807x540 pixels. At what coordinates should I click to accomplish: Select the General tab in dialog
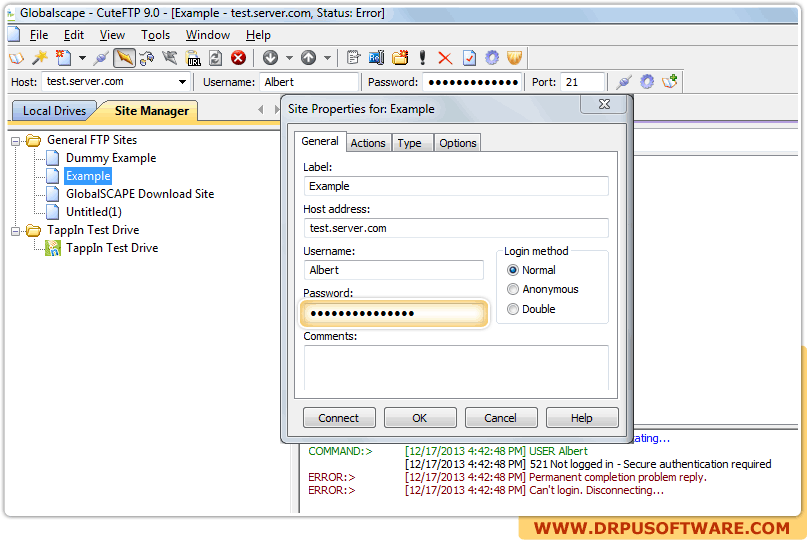(x=320, y=141)
